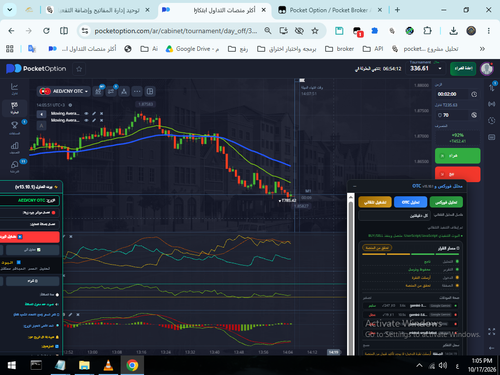The image size is (500, 375).
Task: Click the currency icon beside amount 70
Action: pyautogui.click(x=474, y=115)
